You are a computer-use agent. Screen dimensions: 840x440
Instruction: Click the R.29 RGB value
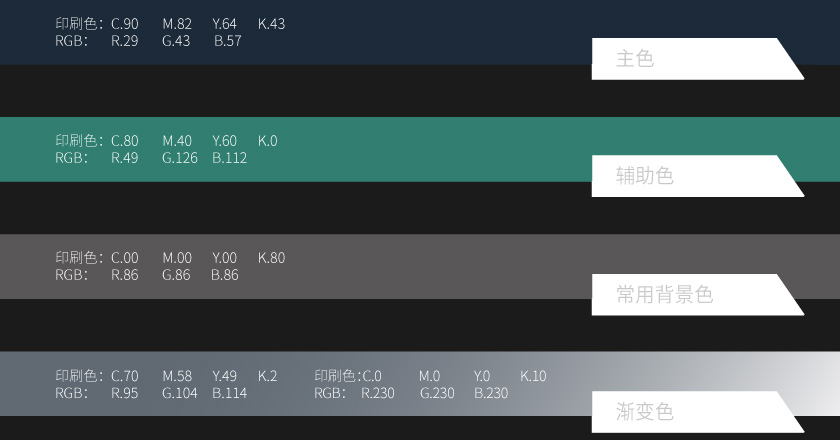[x=124, y=41]
